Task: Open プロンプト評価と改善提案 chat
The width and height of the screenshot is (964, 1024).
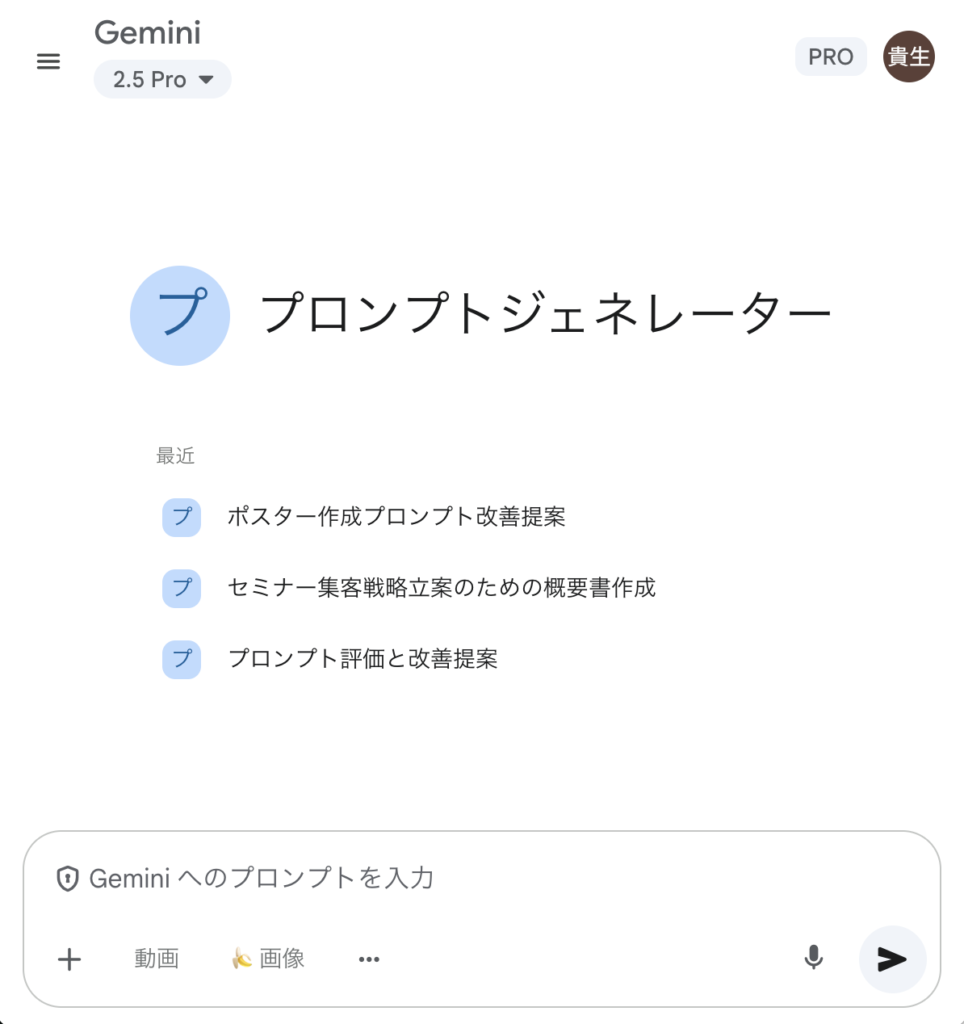Action: (362, 658)
